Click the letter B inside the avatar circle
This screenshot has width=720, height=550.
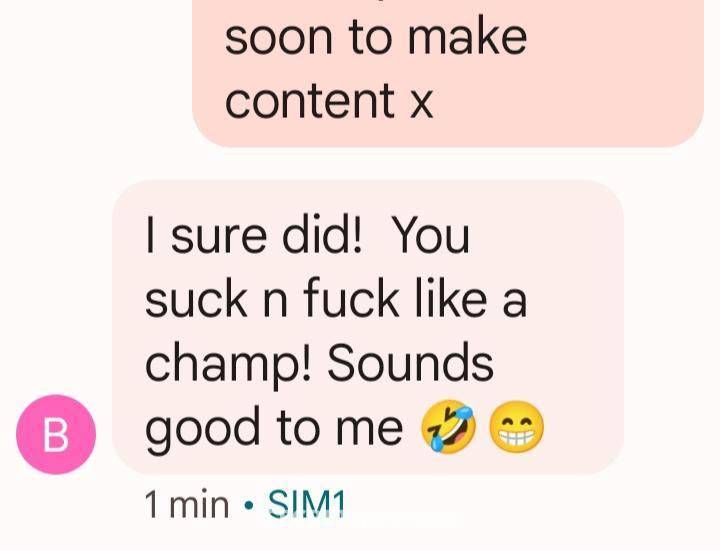(x=56, y=434)
